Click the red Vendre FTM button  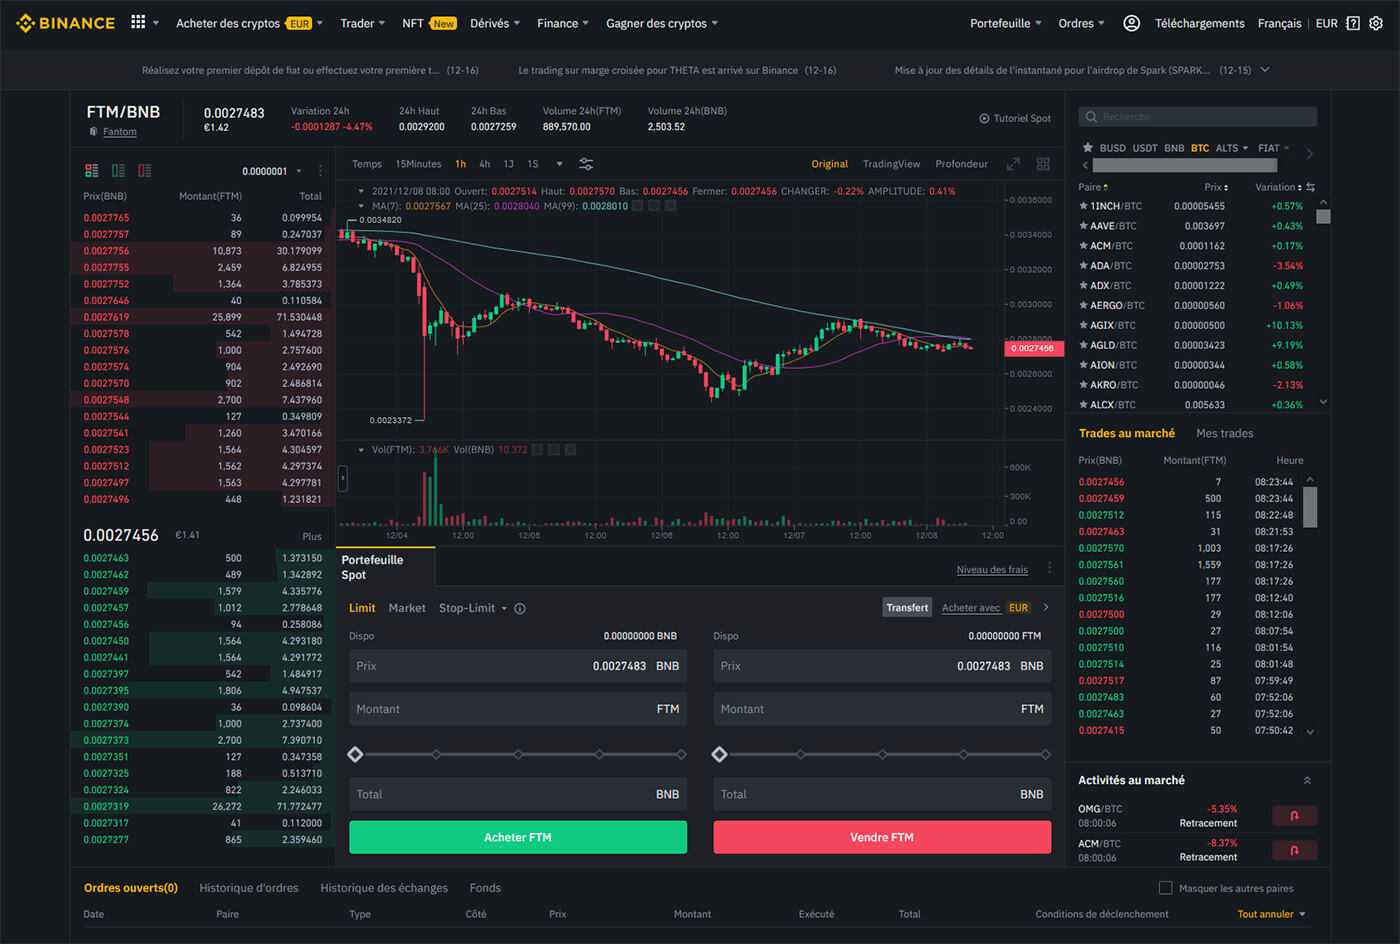tap(882, 837)
